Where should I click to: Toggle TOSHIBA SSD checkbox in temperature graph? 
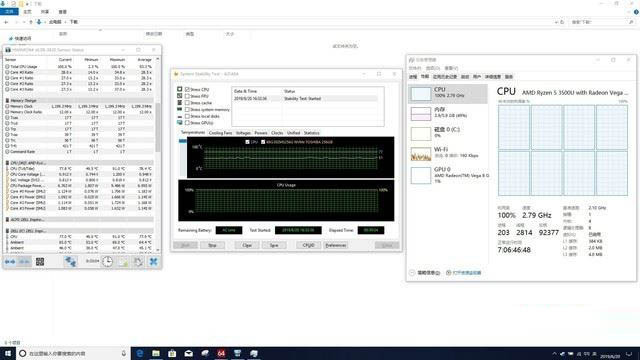coord(263,142)
